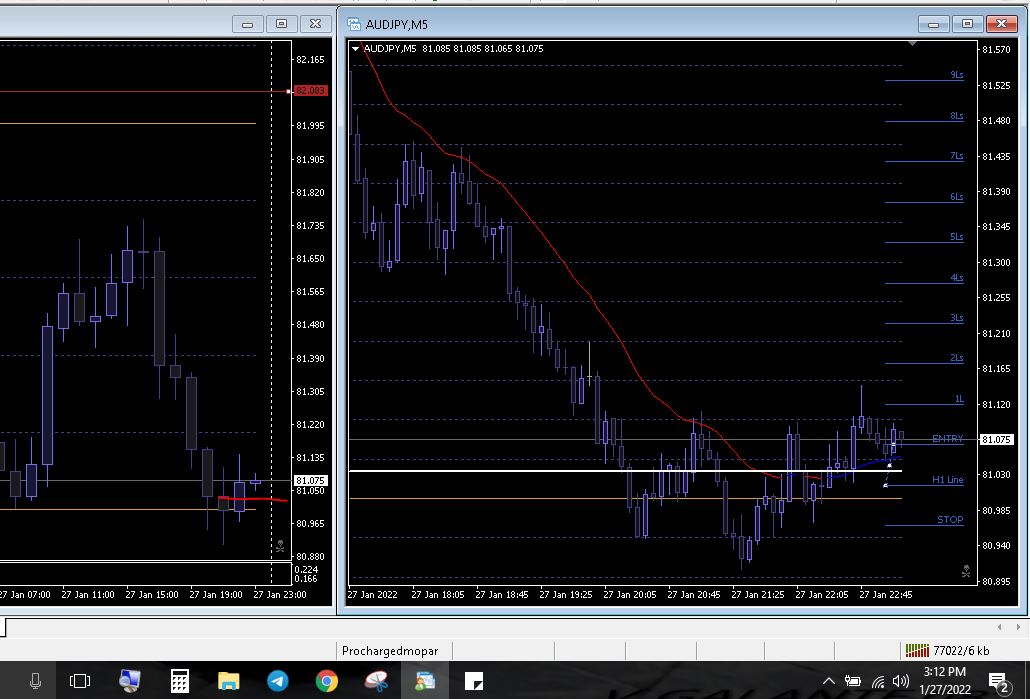This screenshot has width=1030, height=699.
Task: Click the skull icon in the left chart
Action: click(280, 547)
